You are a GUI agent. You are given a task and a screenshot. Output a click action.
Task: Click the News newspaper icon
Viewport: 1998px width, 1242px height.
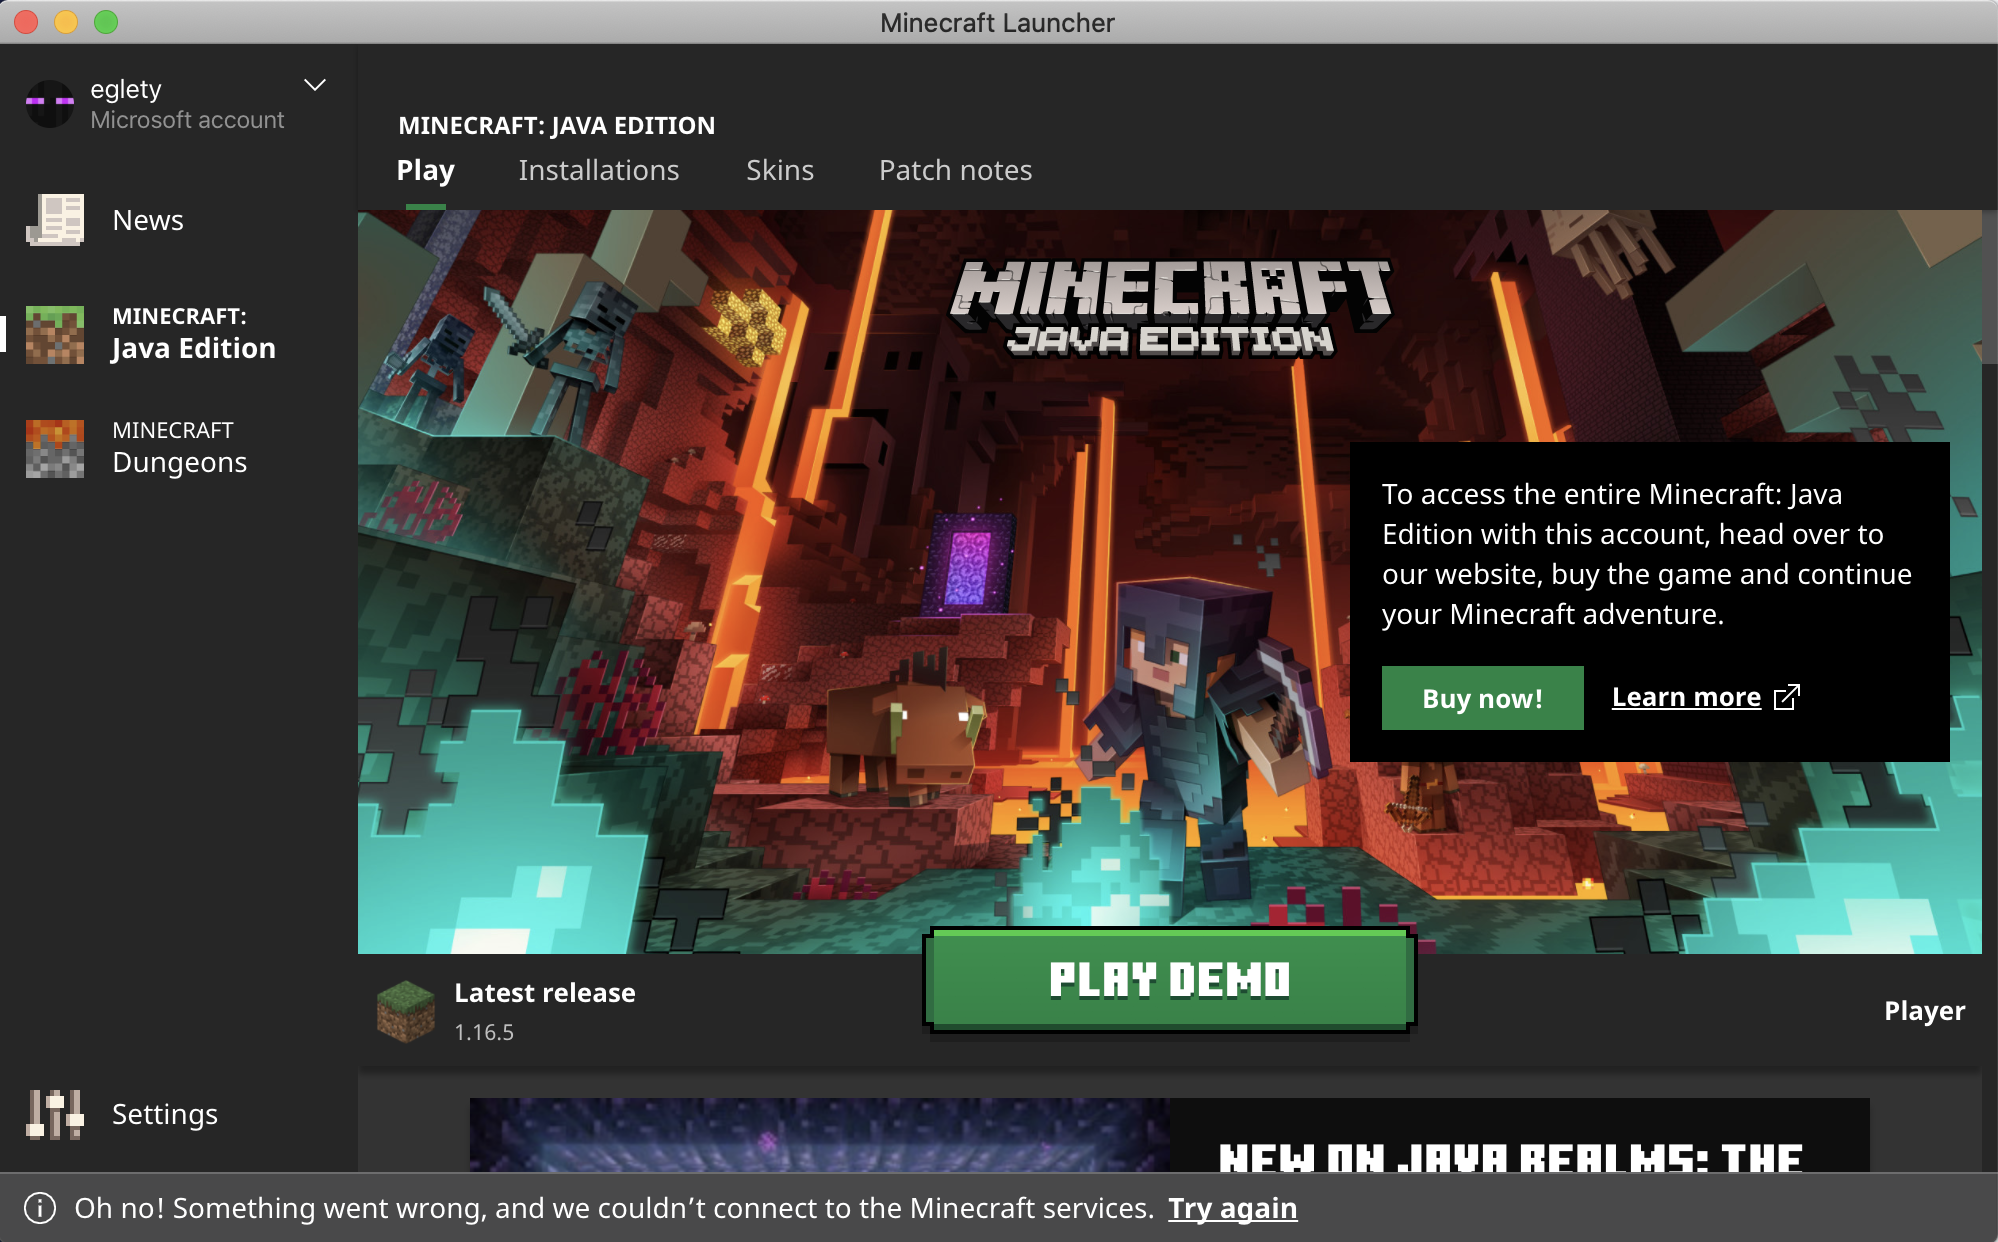(55, 220)
